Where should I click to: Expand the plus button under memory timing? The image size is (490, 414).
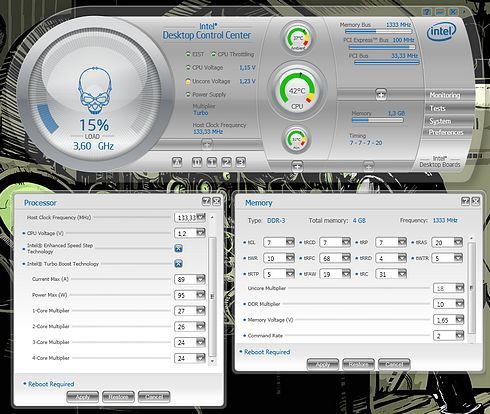tap(368, 165)
